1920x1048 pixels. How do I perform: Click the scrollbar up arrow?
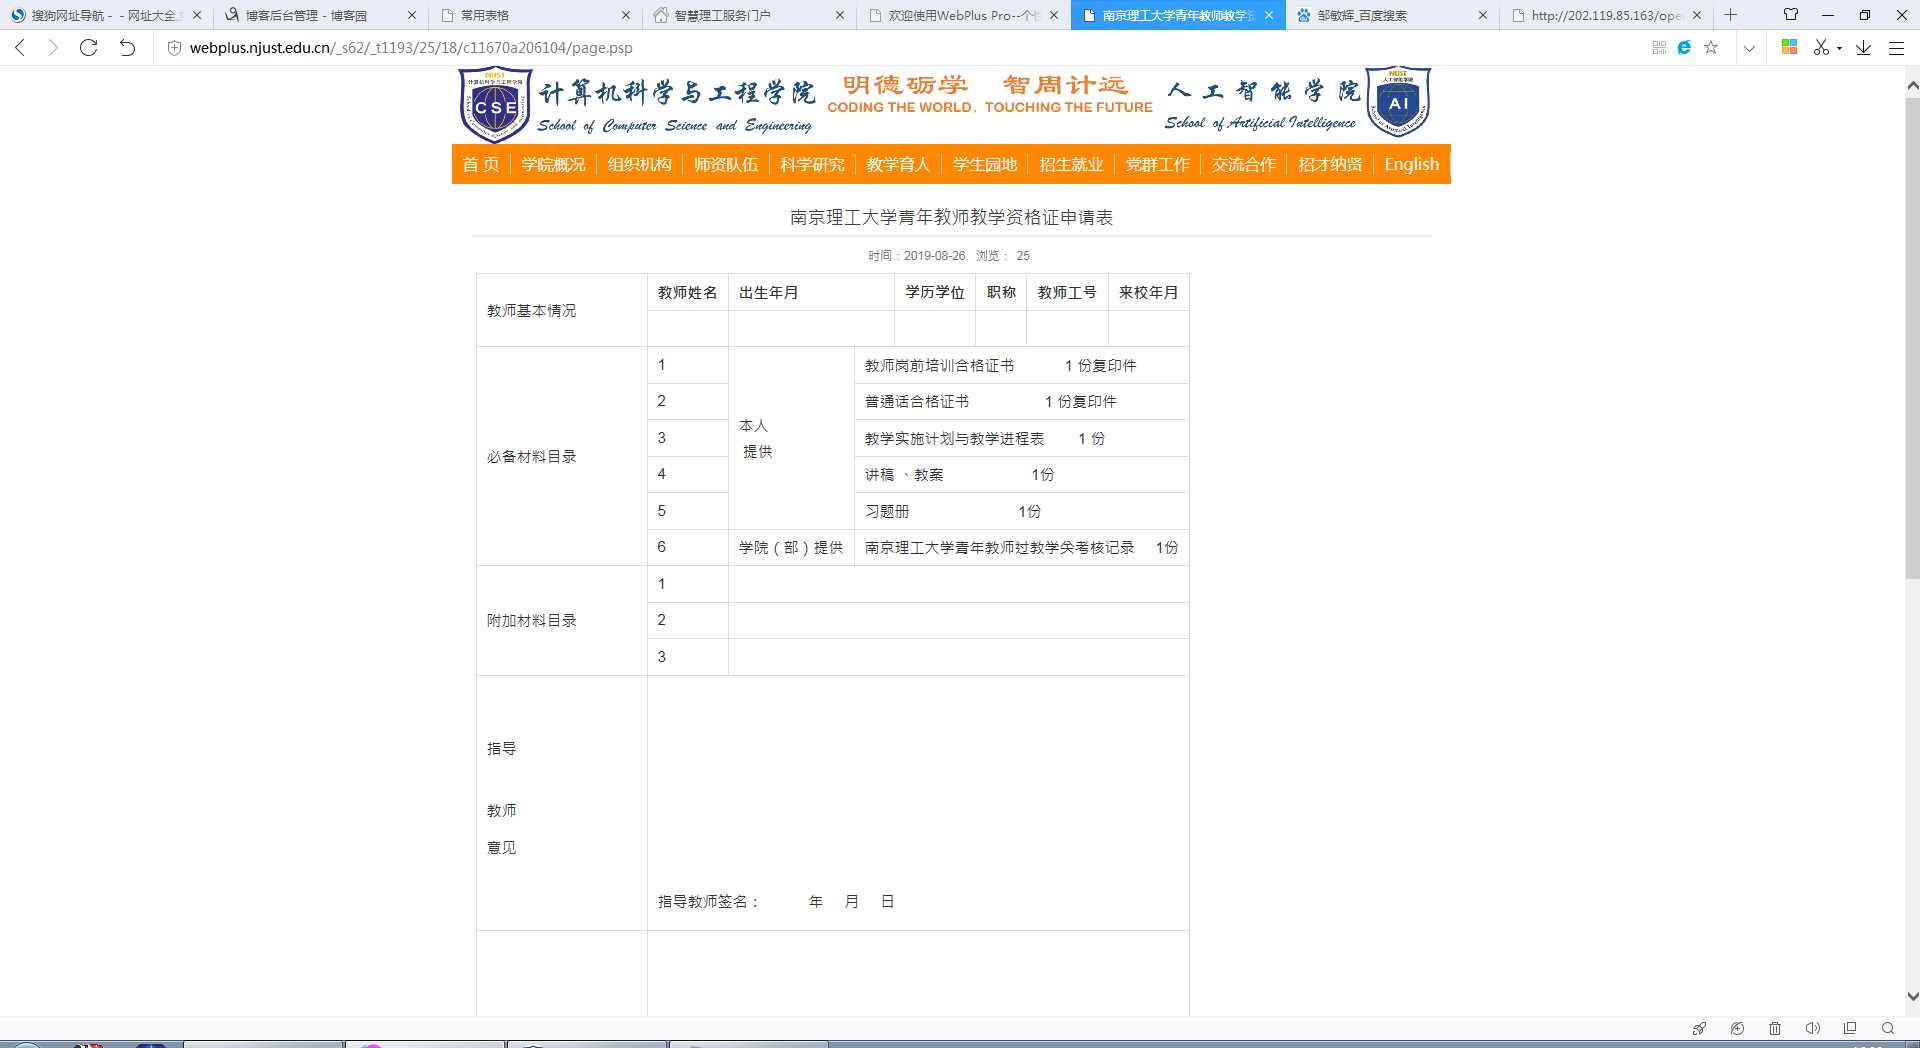click(1912, 86)
